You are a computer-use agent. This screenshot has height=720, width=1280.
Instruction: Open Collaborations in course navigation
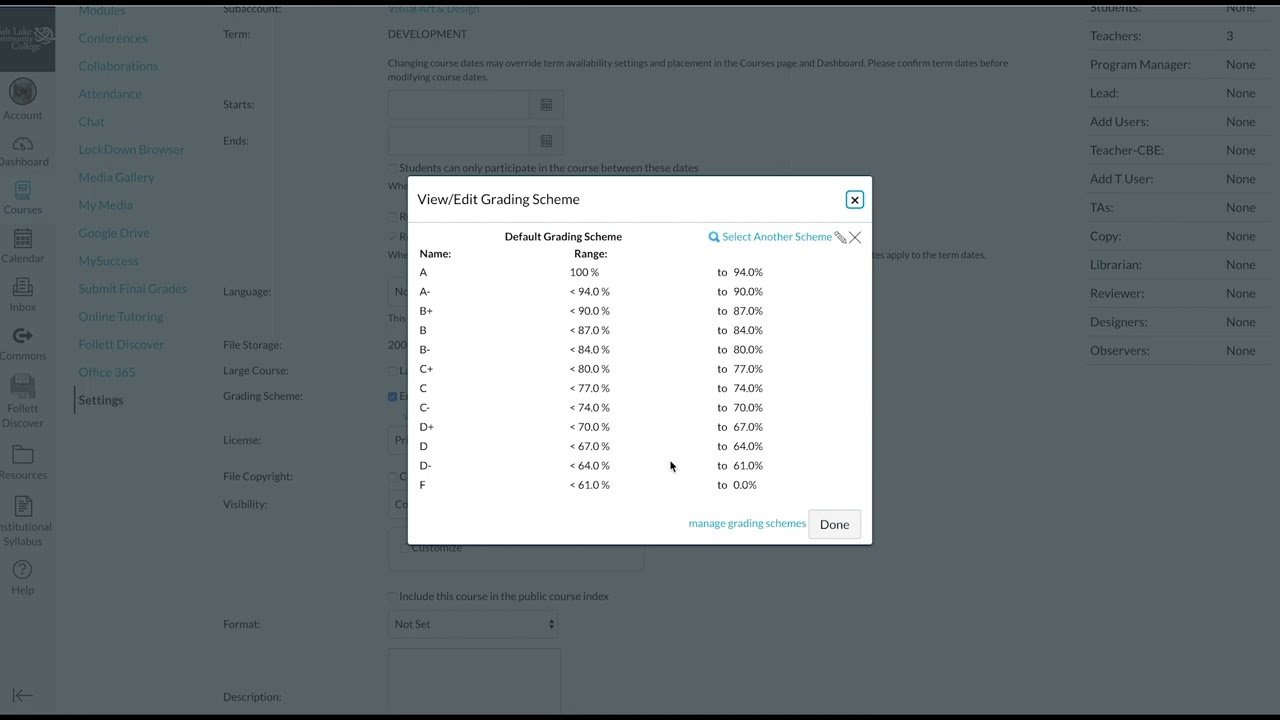[x=118, y=66]
